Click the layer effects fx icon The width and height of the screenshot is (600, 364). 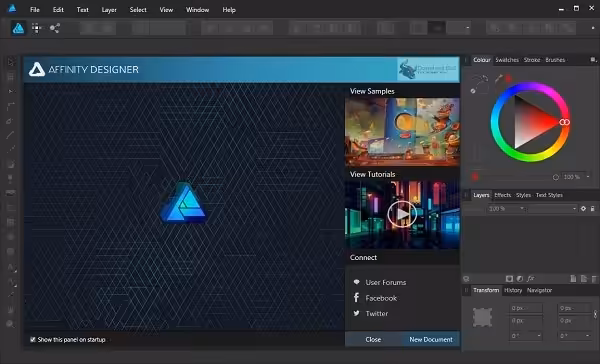[x=530, y=279]
